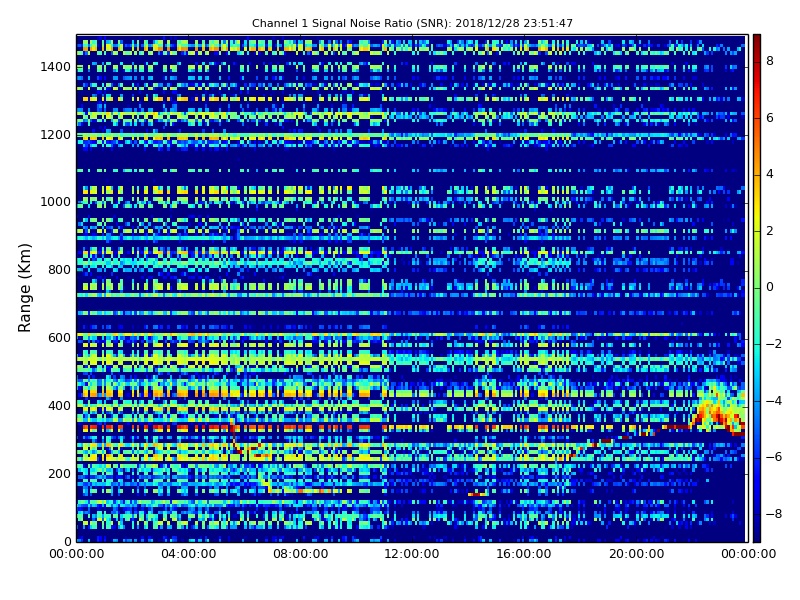Viewport: 800px width, 600px height.
Task: Click the colorbar tick label −4
Action: point(774,401)
